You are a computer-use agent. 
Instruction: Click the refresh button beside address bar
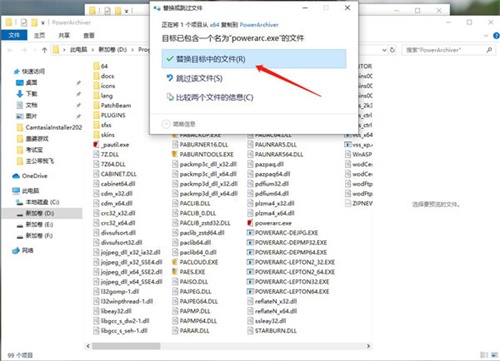point(393,50)
